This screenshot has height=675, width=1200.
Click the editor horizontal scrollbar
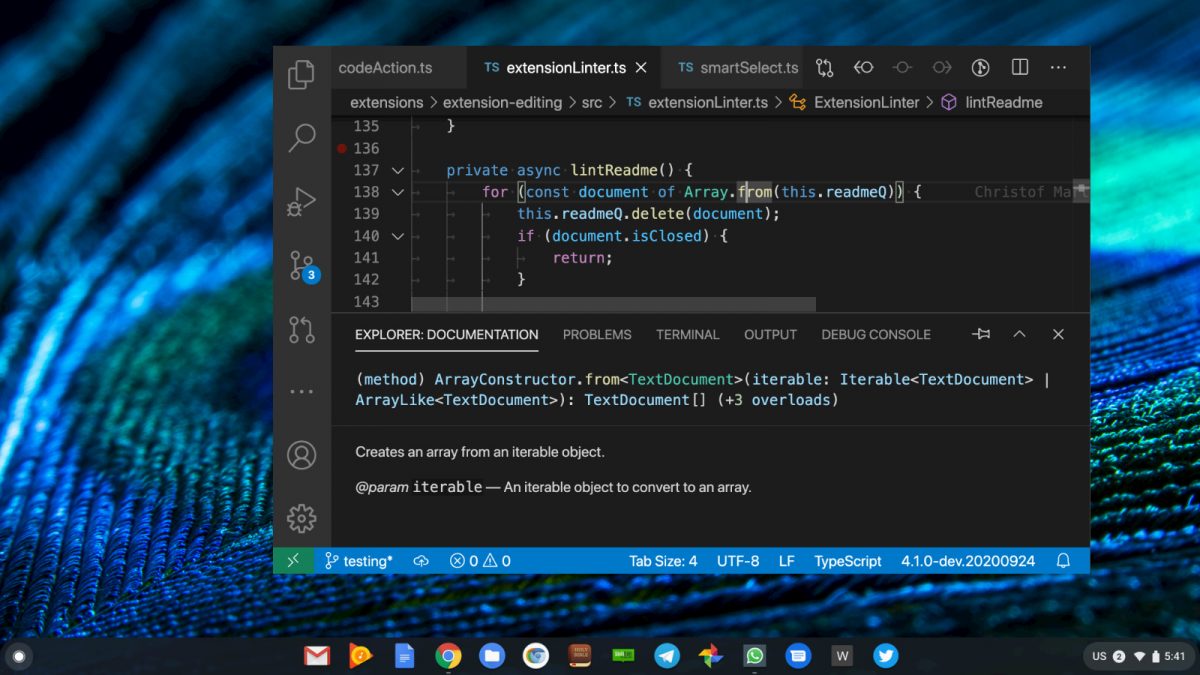[x=613, y=304]
